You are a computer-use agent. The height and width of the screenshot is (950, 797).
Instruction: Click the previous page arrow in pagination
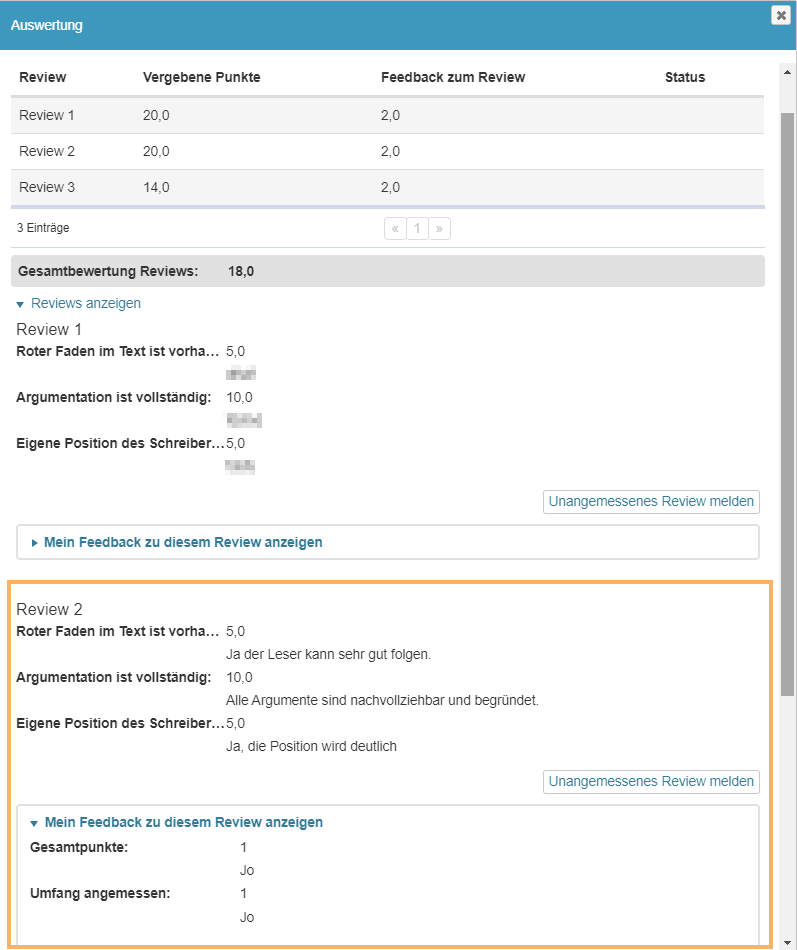pyautogui.click(x=395, y=229)
